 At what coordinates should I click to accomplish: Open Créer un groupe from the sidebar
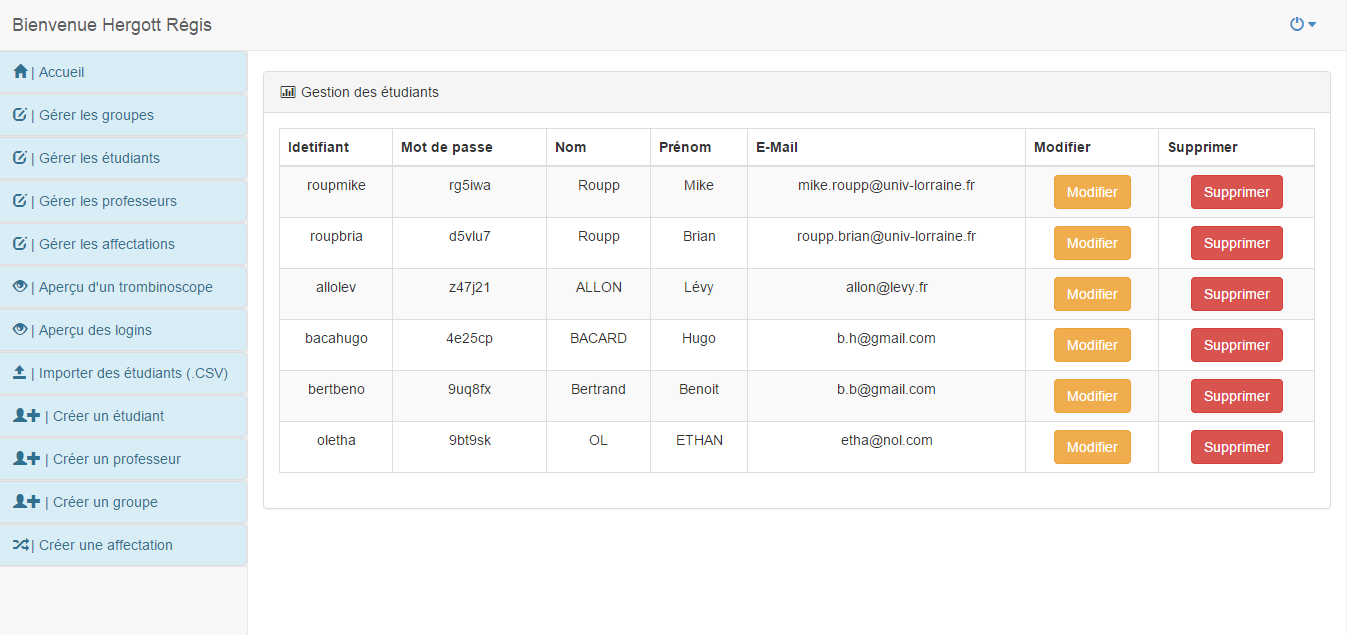tap(105, 502)
